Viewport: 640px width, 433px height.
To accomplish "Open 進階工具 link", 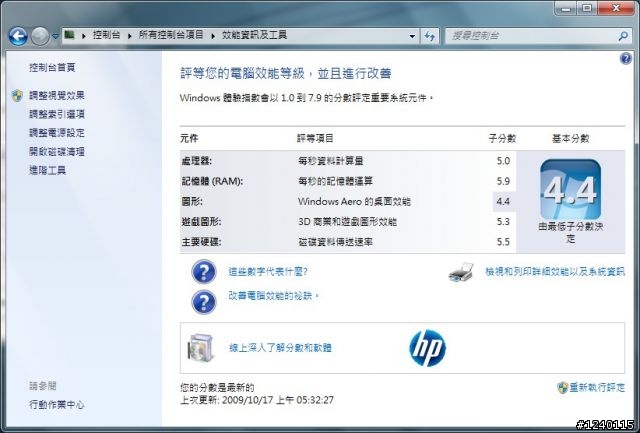I will coord(47,170).
